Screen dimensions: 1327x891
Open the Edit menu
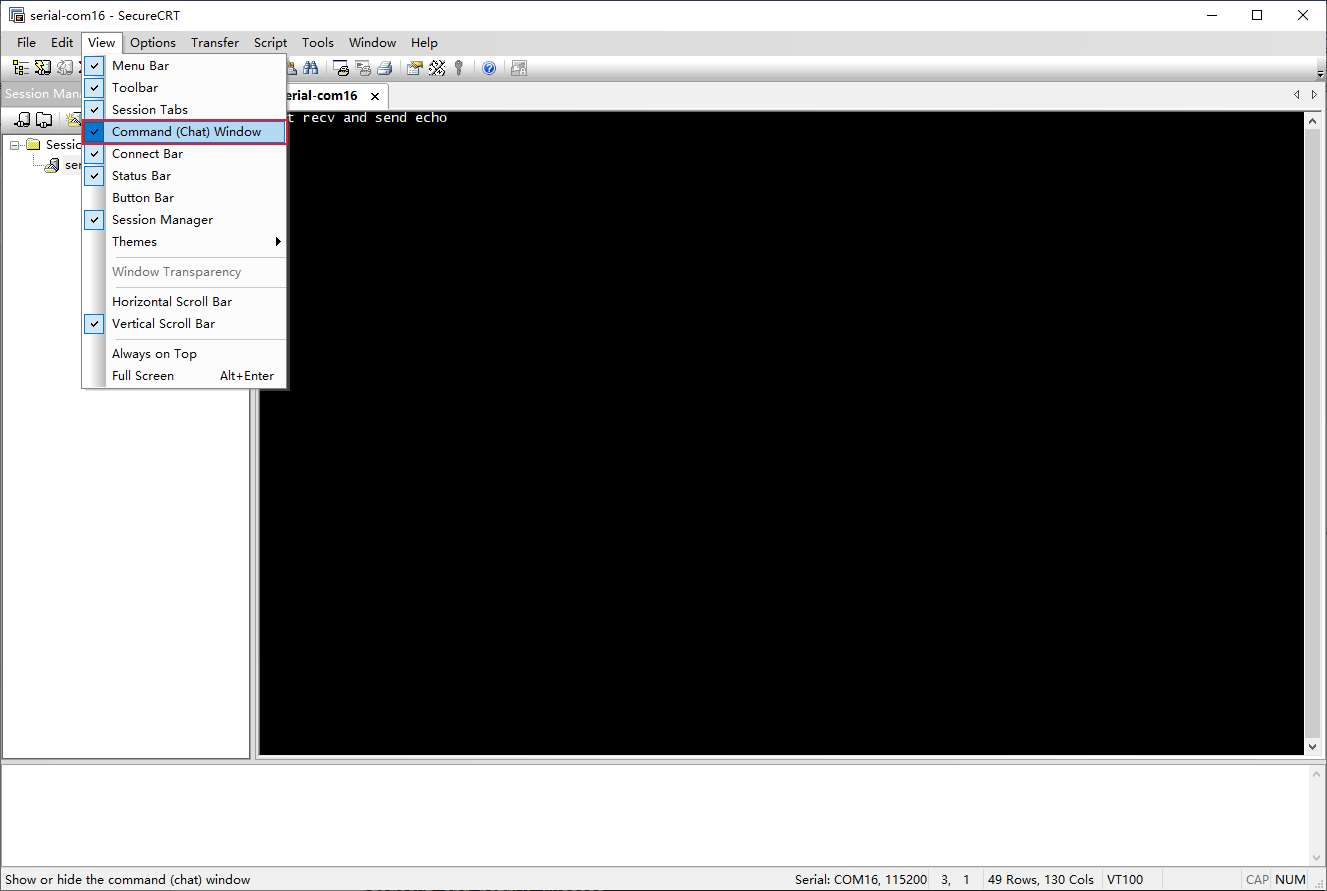click(62, 42)
